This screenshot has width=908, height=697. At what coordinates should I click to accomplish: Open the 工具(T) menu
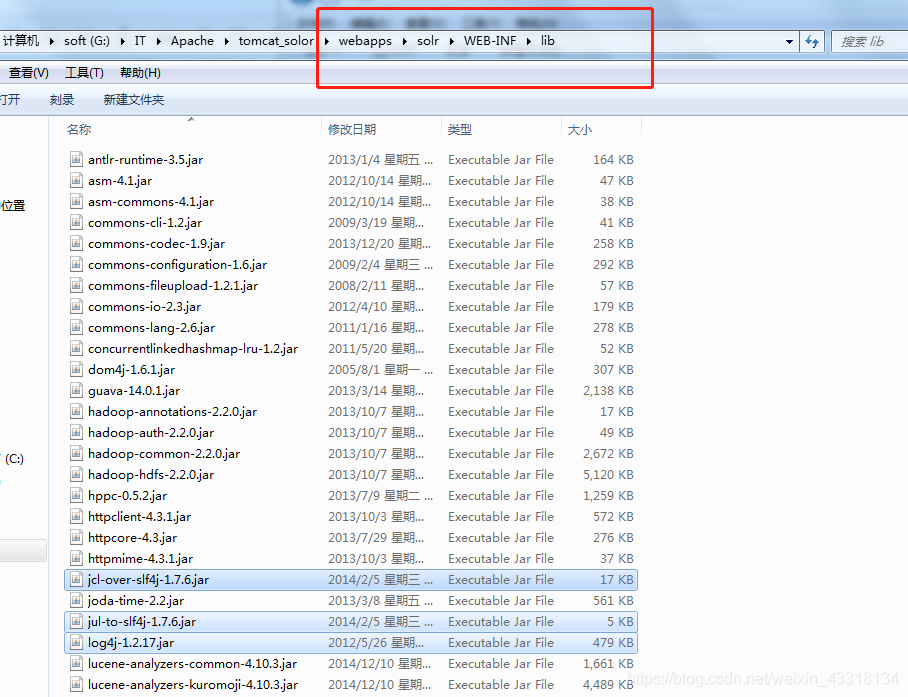(85, 73)
